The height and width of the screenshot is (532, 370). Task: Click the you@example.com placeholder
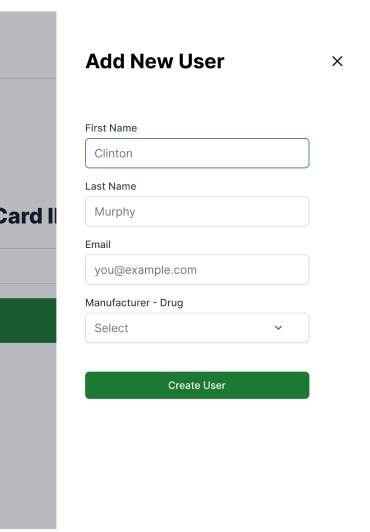pos(145,270)
